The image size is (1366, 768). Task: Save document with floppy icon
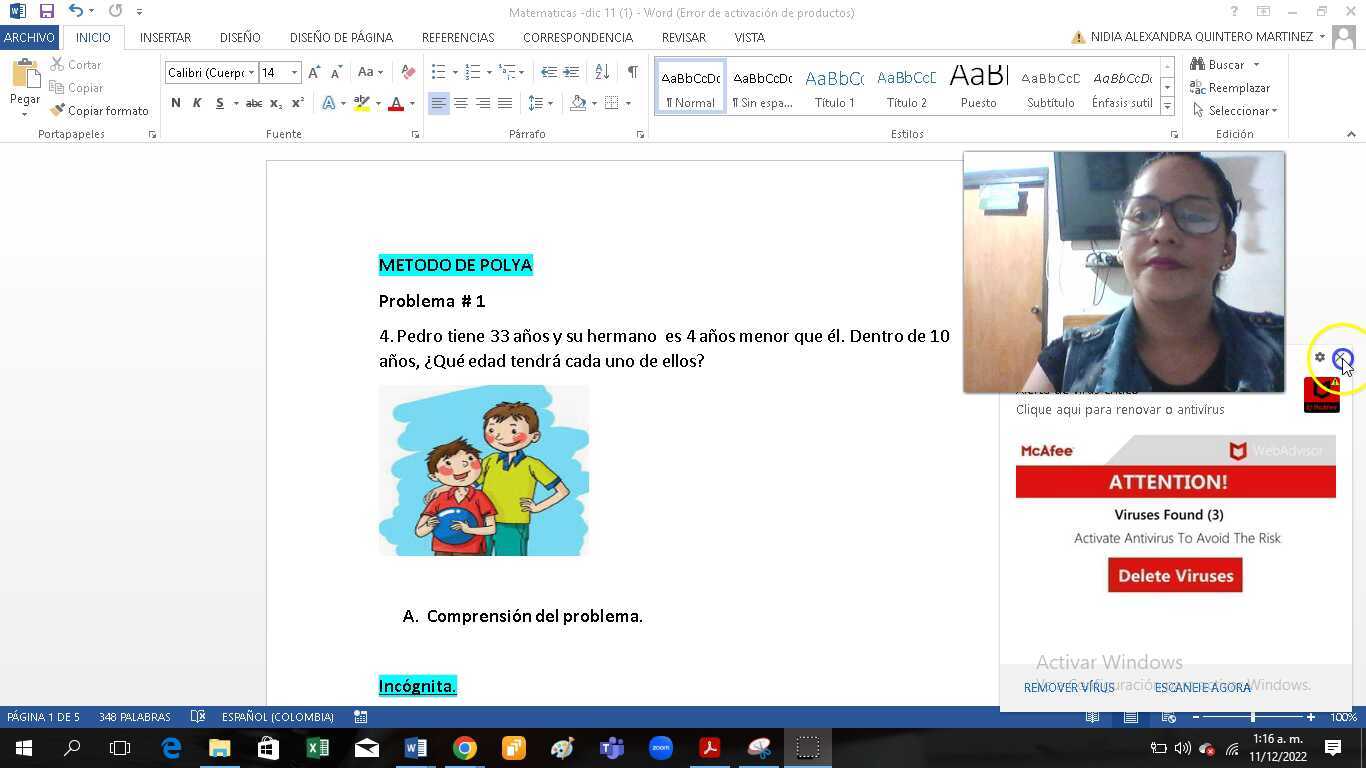pos(47,12)
